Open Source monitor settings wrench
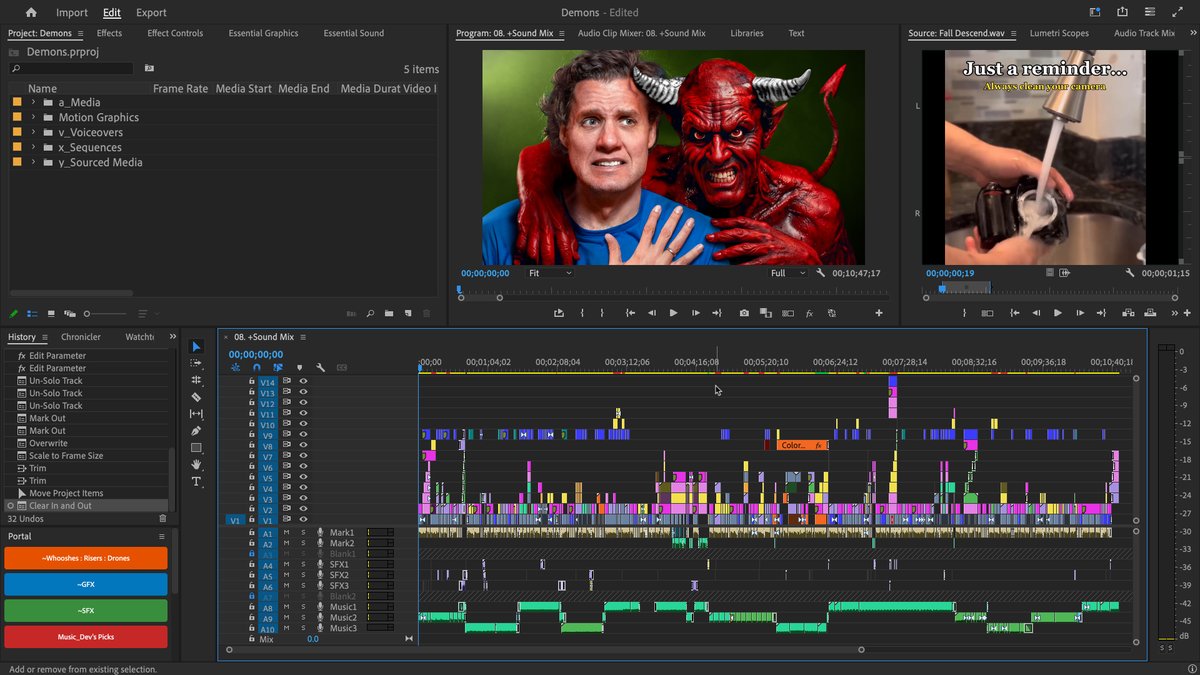 tap(1130, 273)
